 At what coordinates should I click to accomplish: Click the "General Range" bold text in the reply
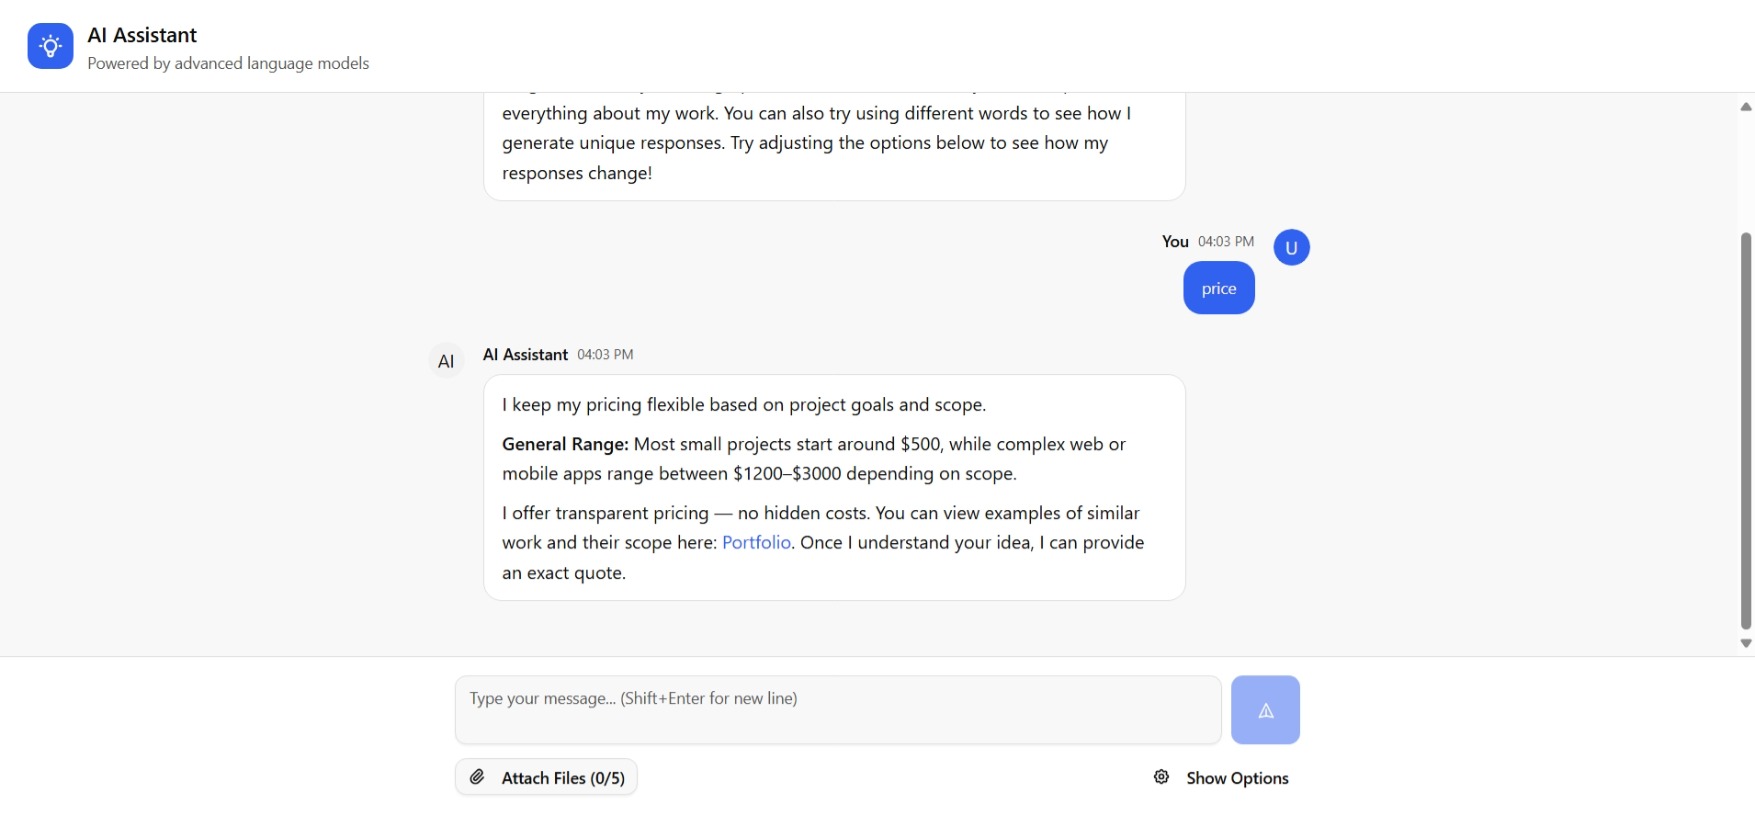tap(565, 444)
